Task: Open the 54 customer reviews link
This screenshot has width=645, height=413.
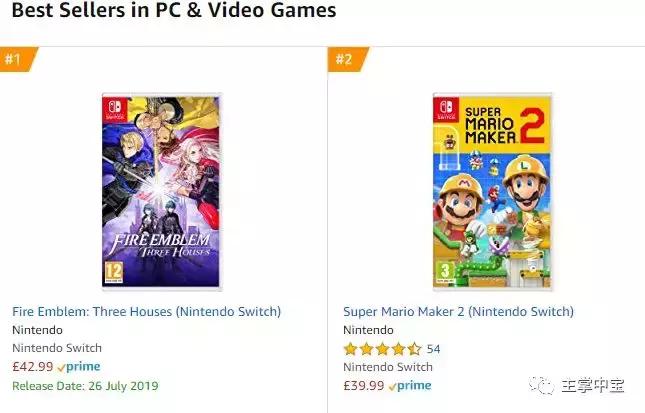Action: click(434, 349)
